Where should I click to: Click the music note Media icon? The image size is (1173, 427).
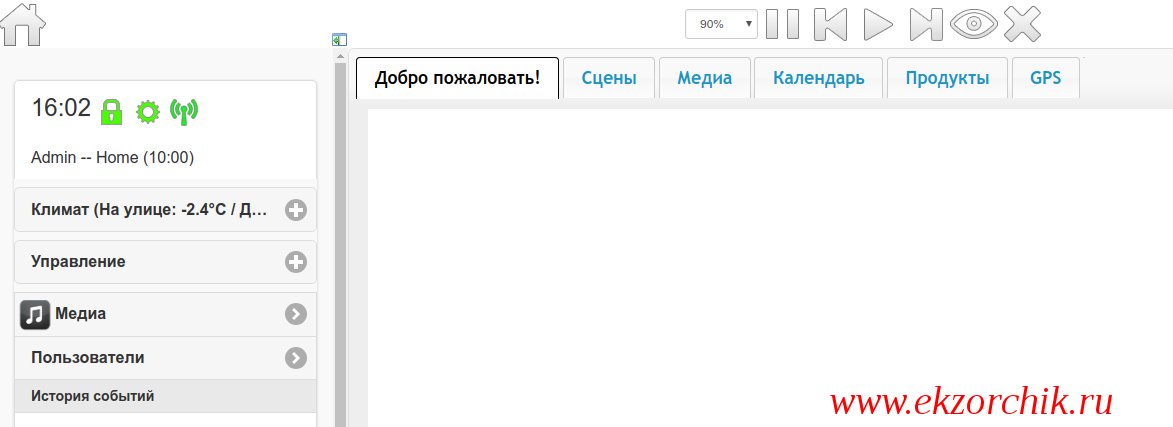(35, 314)
